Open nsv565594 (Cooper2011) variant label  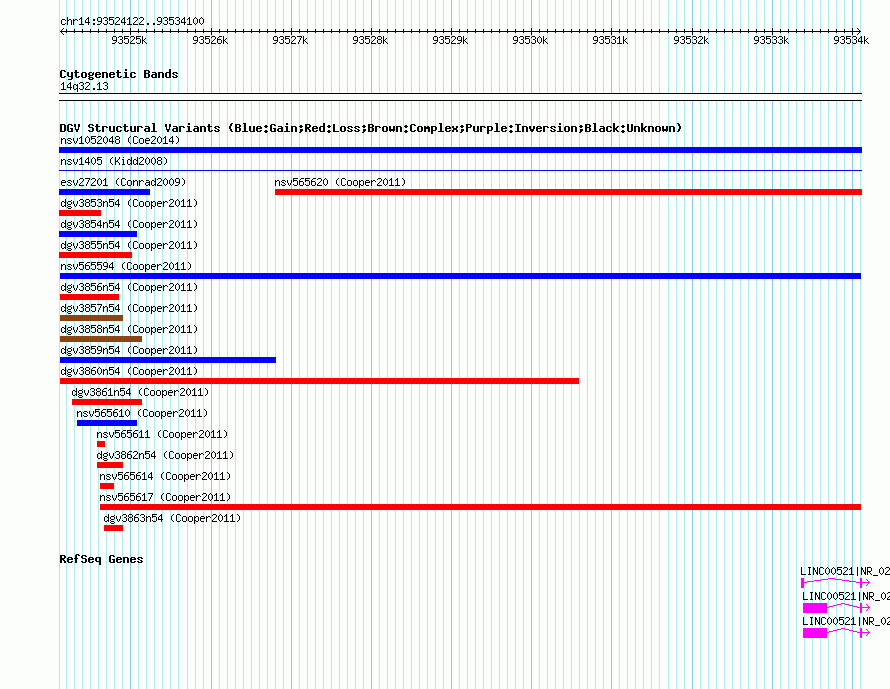(126, 266)
